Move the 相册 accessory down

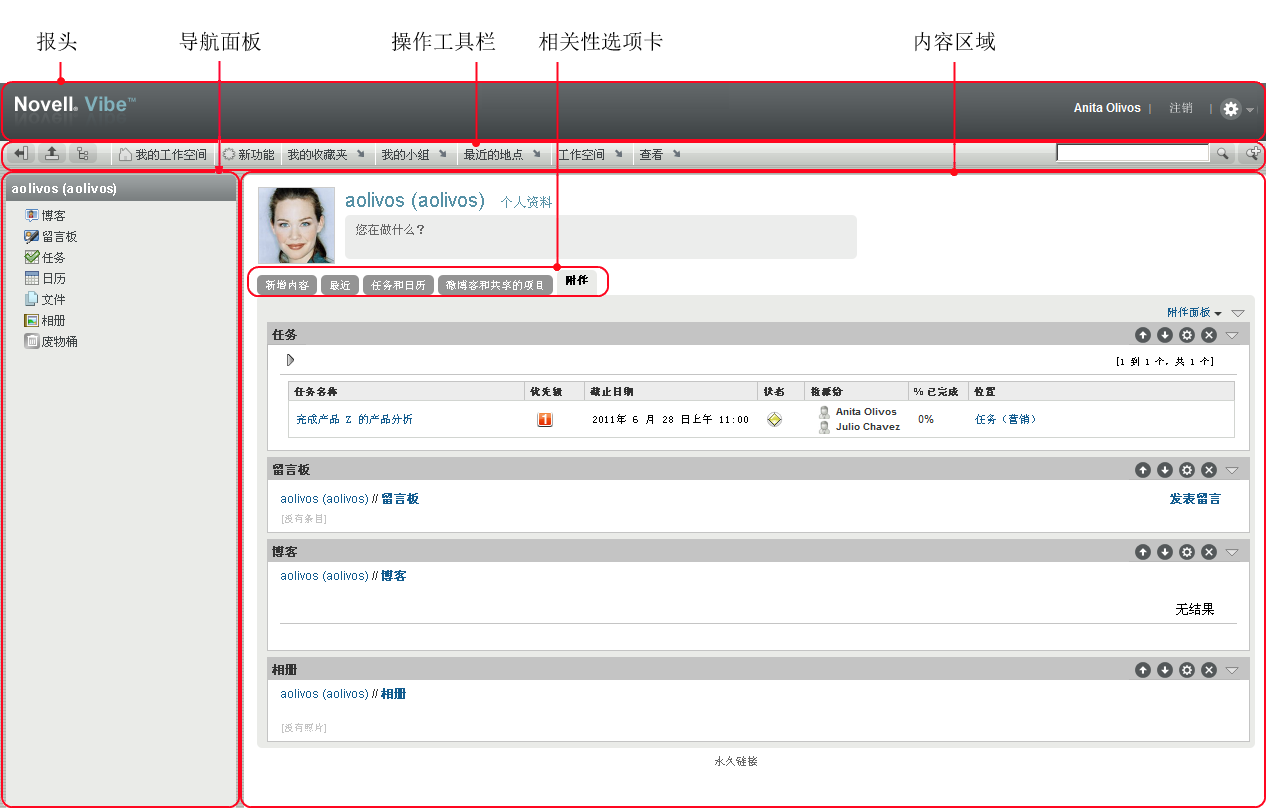click(x=1165, y=670)
